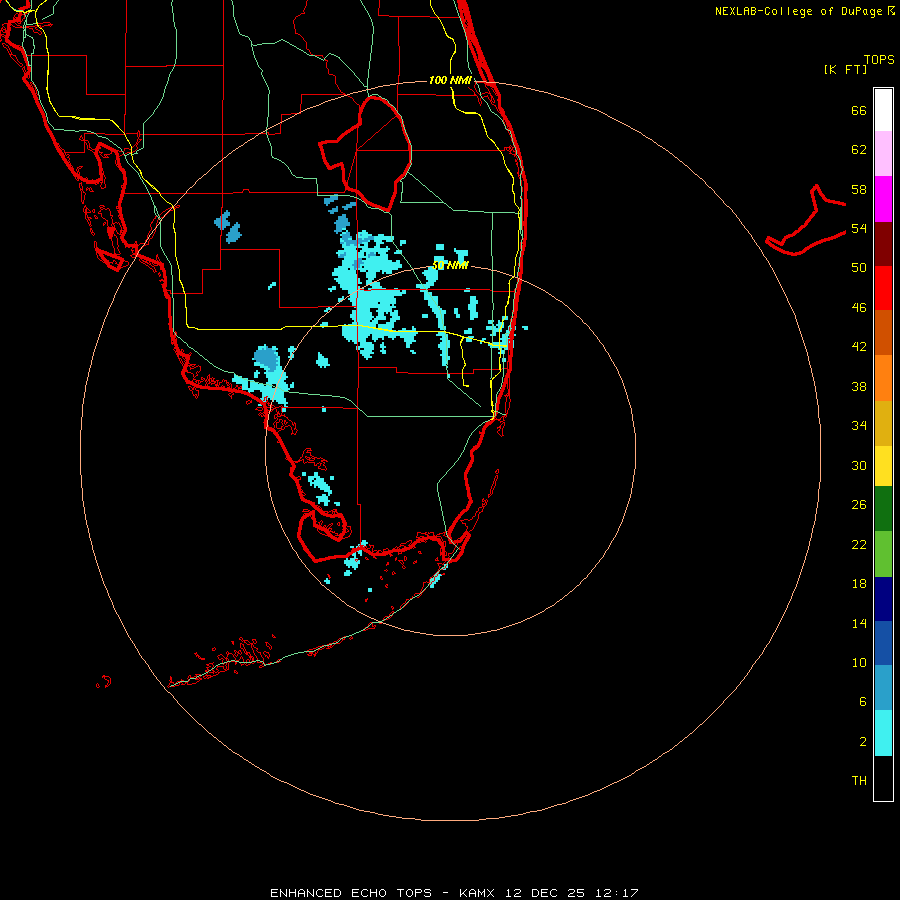This screenshot has width=900, height=900.
Task: Click the dark green 30 kft swatch
Action: coord(883,509)
